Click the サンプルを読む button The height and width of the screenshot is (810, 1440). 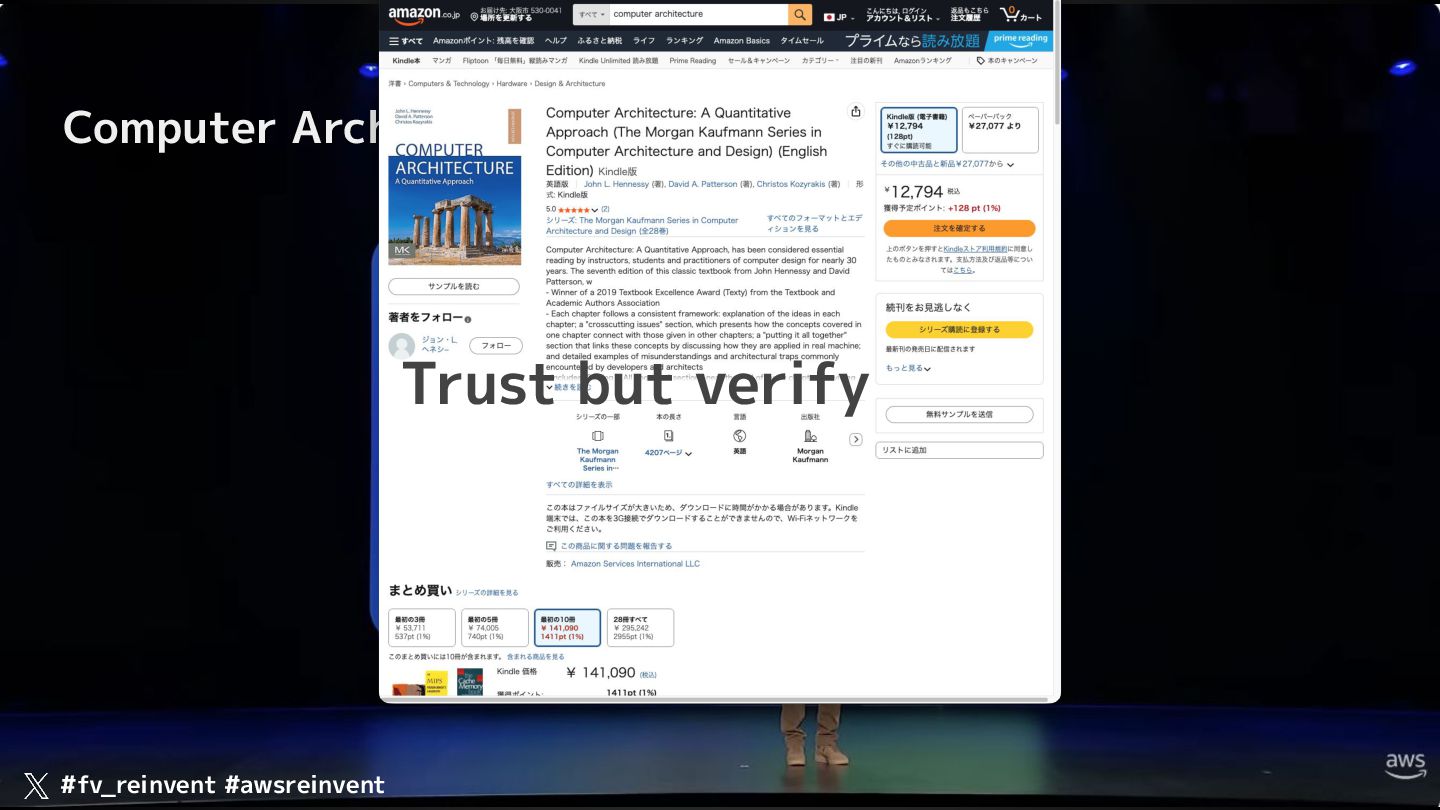pos(454,286)
